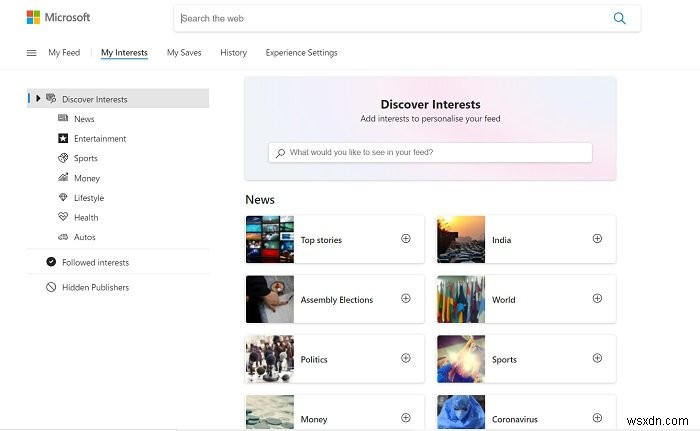700x431 pixels.
Task: Open Followed interests list
Action: click(96, 263)
